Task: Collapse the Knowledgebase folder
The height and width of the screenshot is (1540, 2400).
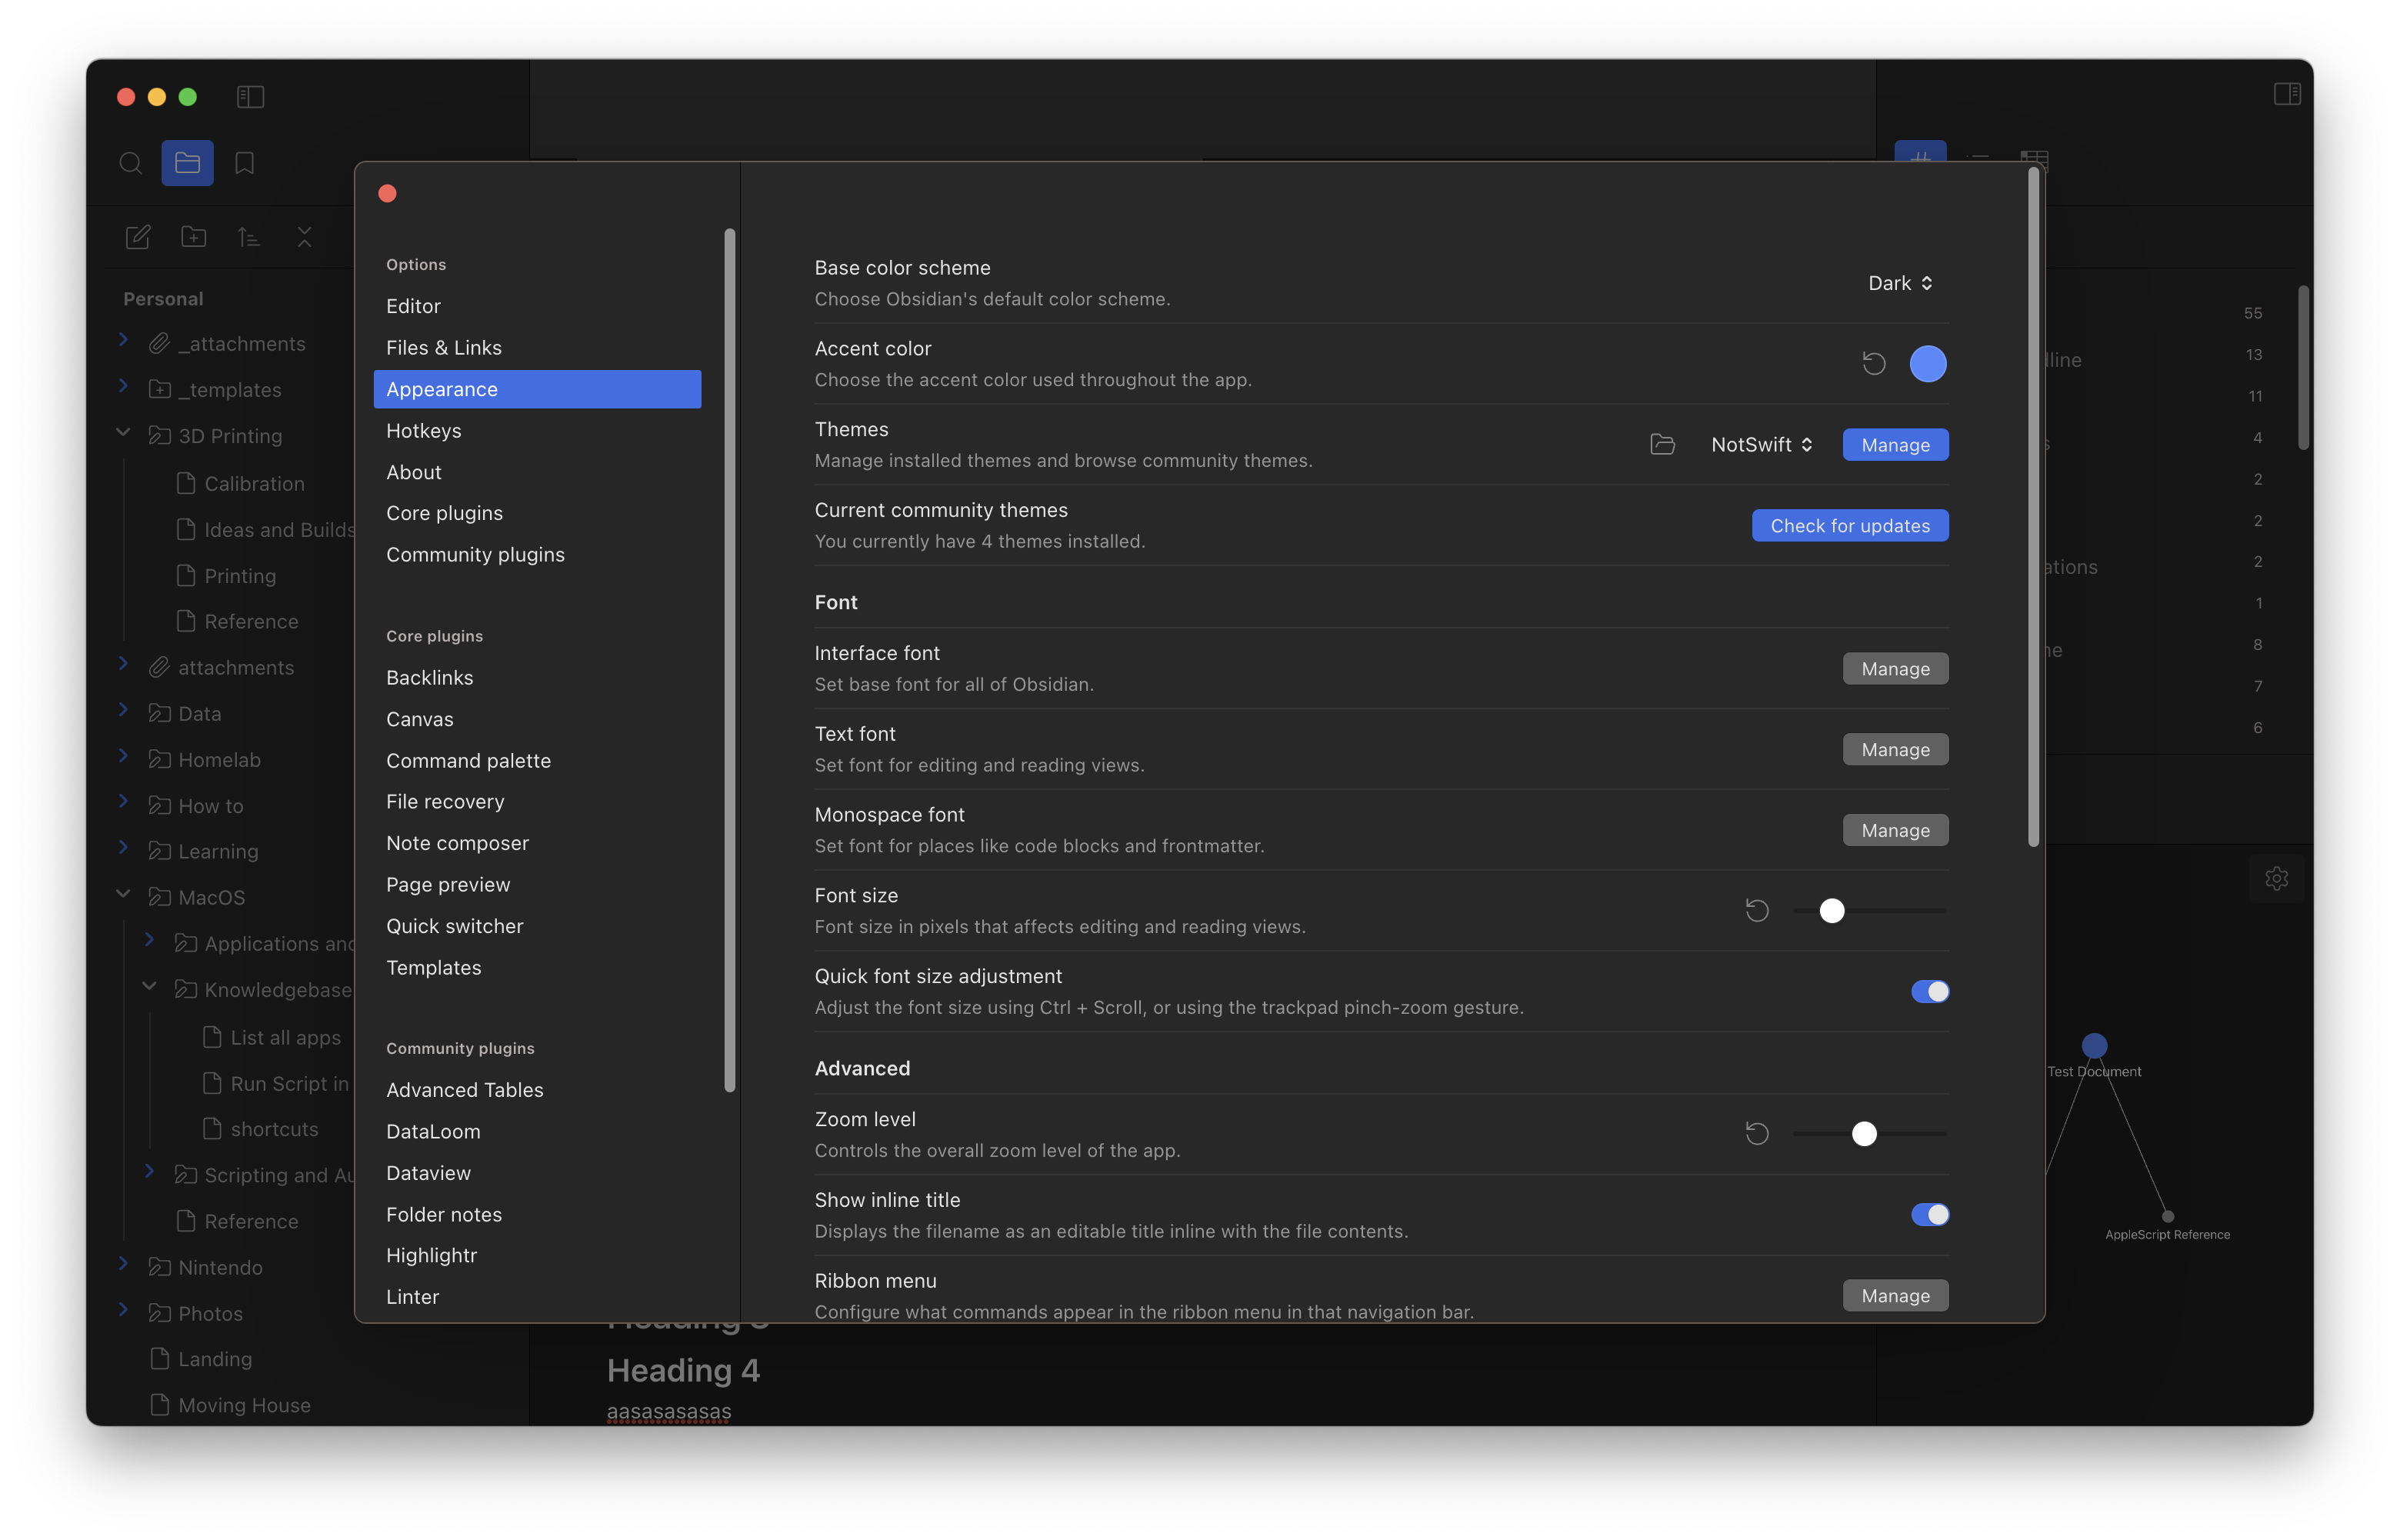Action: [149, 987]
